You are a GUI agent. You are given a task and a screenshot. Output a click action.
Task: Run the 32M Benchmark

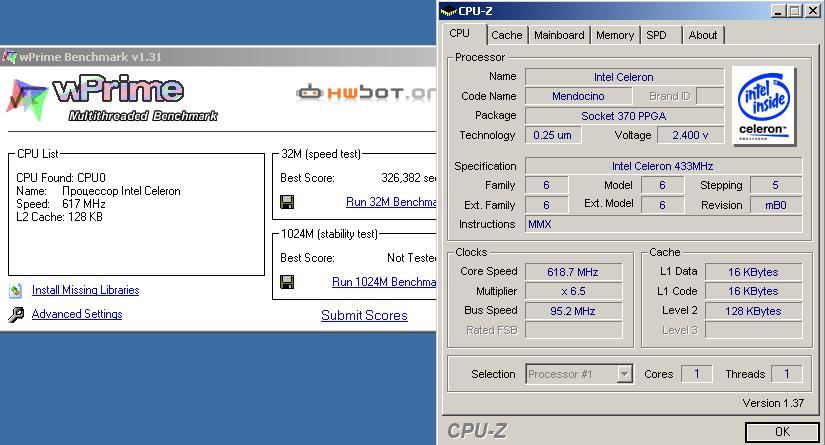(x=391, y=202)
